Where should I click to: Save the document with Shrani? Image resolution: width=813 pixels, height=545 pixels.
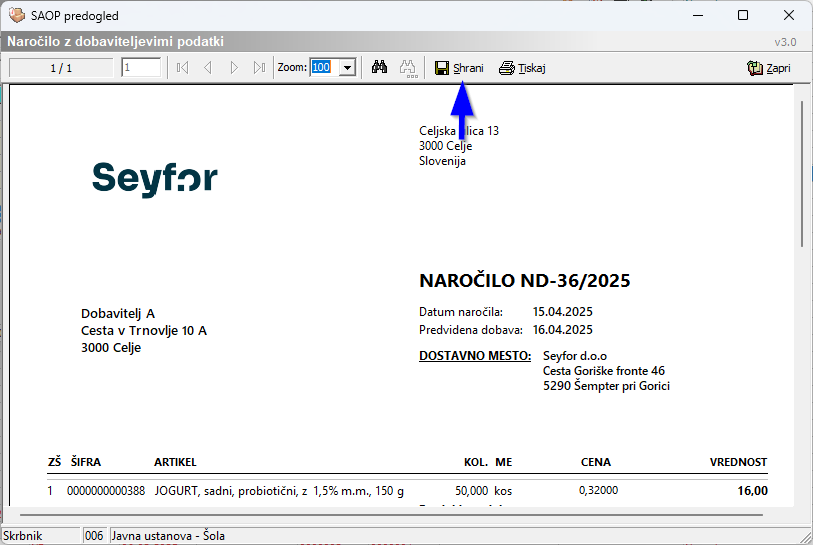[459, 68]
